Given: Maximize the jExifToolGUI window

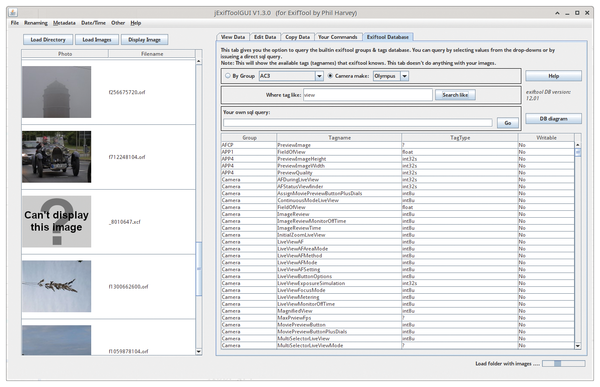Looking at the screenshot, I should 577,13.
